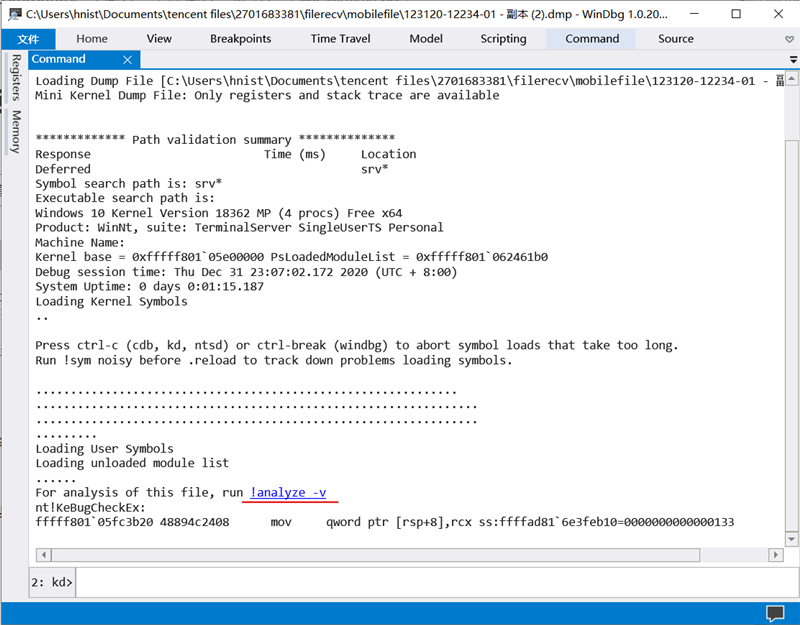This screenshot has width=800, height=625.
Task: Click the vertical scrollbar up arrow
Action: 791,79
